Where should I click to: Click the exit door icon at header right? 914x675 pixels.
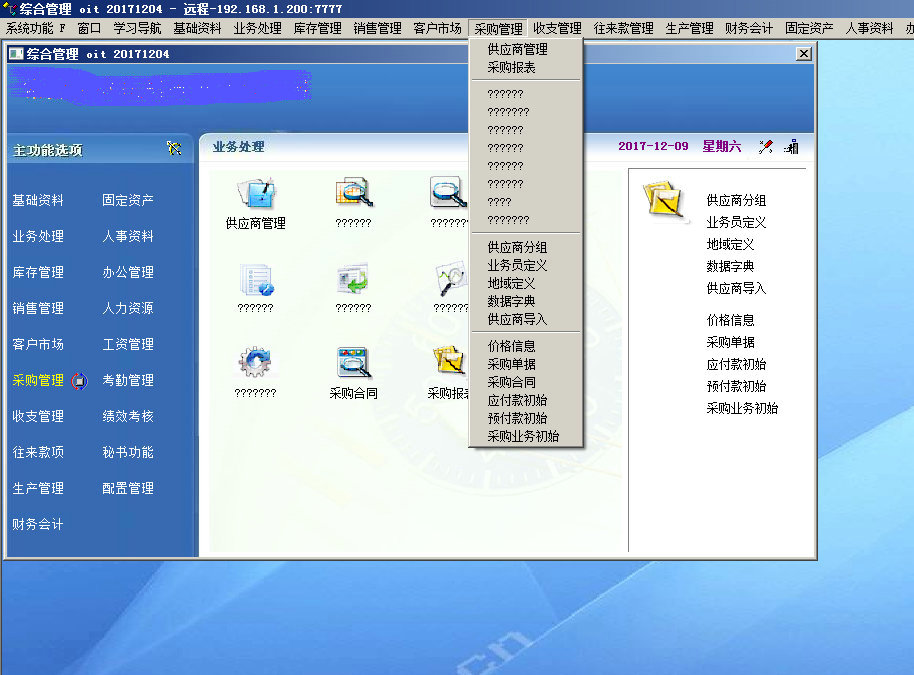click(791, 147)
